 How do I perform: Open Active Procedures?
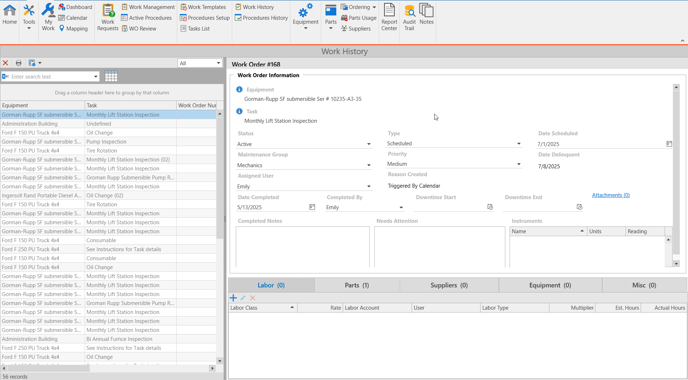click(x=147, y=18)
